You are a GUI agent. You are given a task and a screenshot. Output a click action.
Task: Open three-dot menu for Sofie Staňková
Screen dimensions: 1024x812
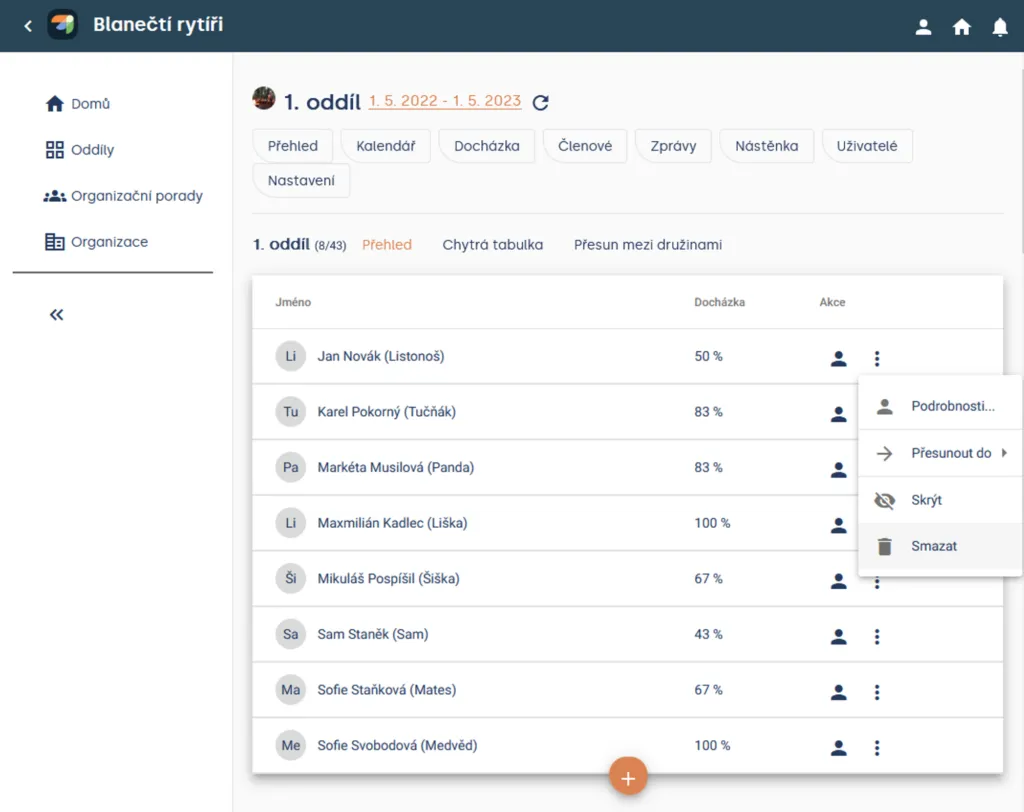tap(877, 691)
